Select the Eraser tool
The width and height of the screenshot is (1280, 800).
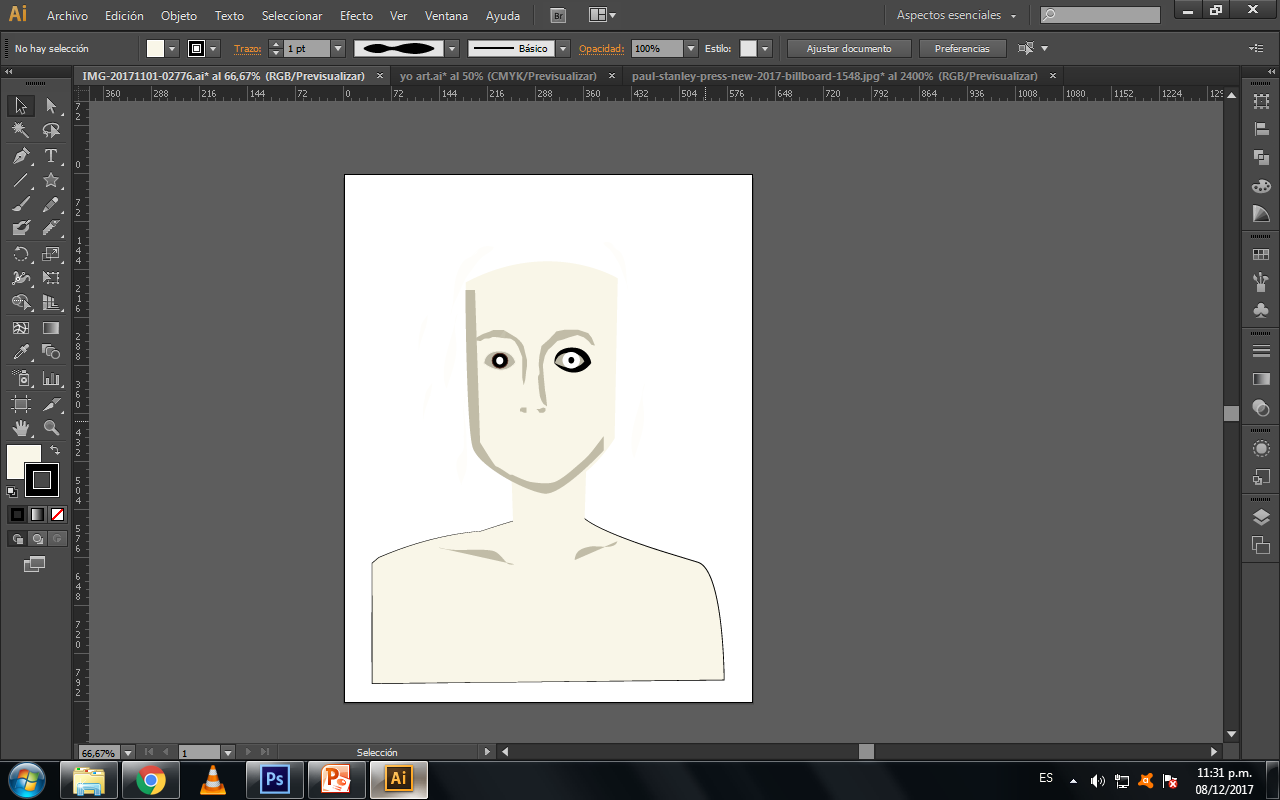tap(51, 228)
